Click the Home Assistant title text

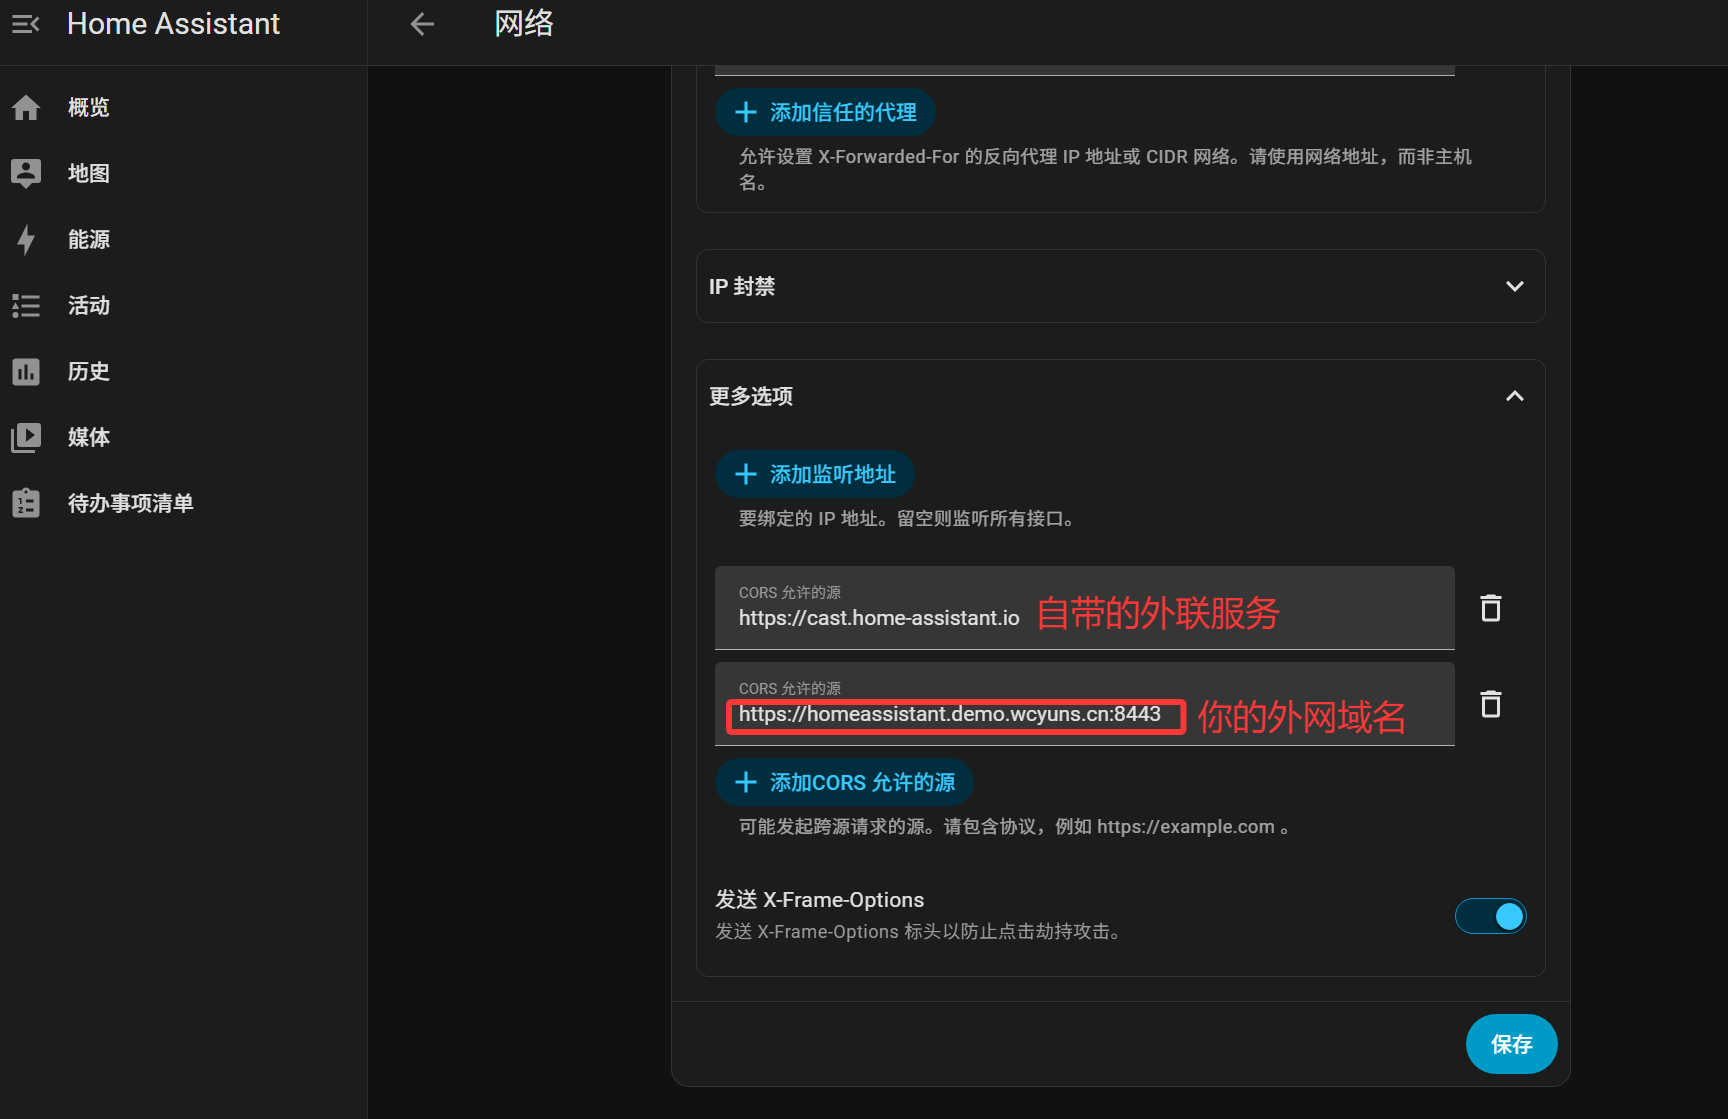[173, 24]
